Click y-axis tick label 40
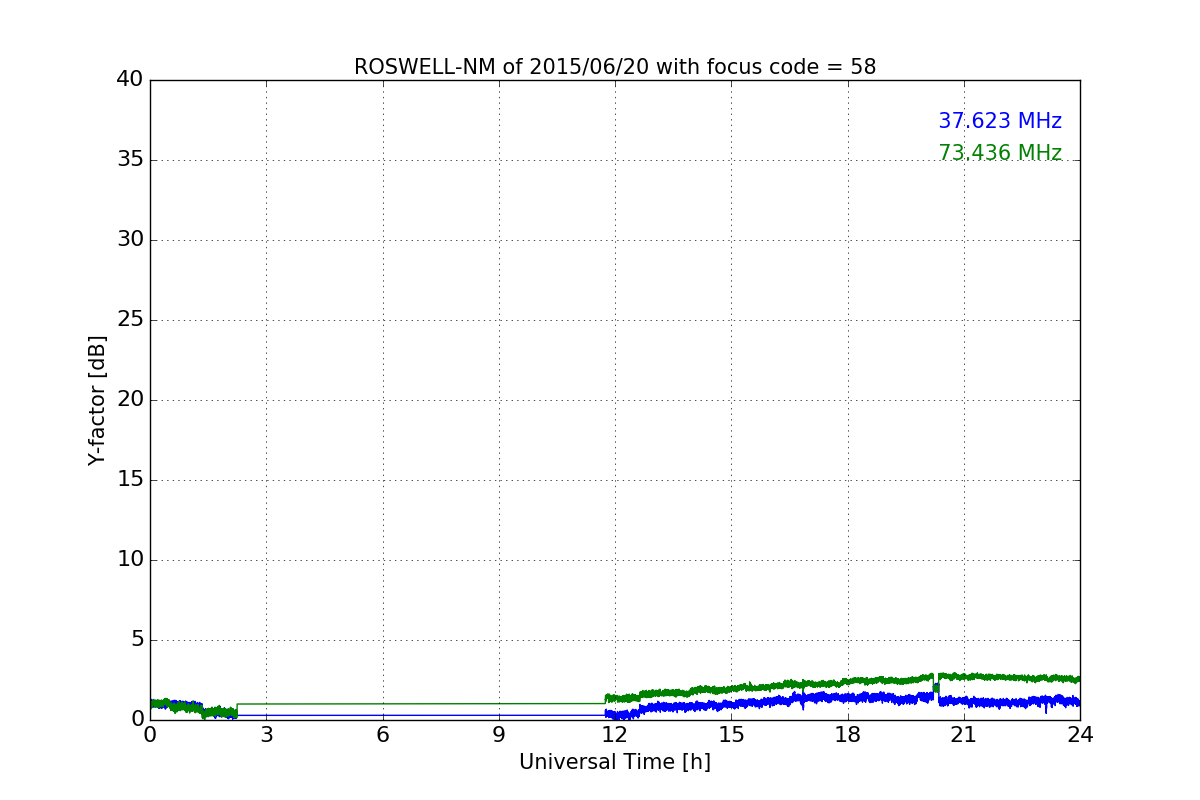1200x800 pixels. click(x=130, y=80)
